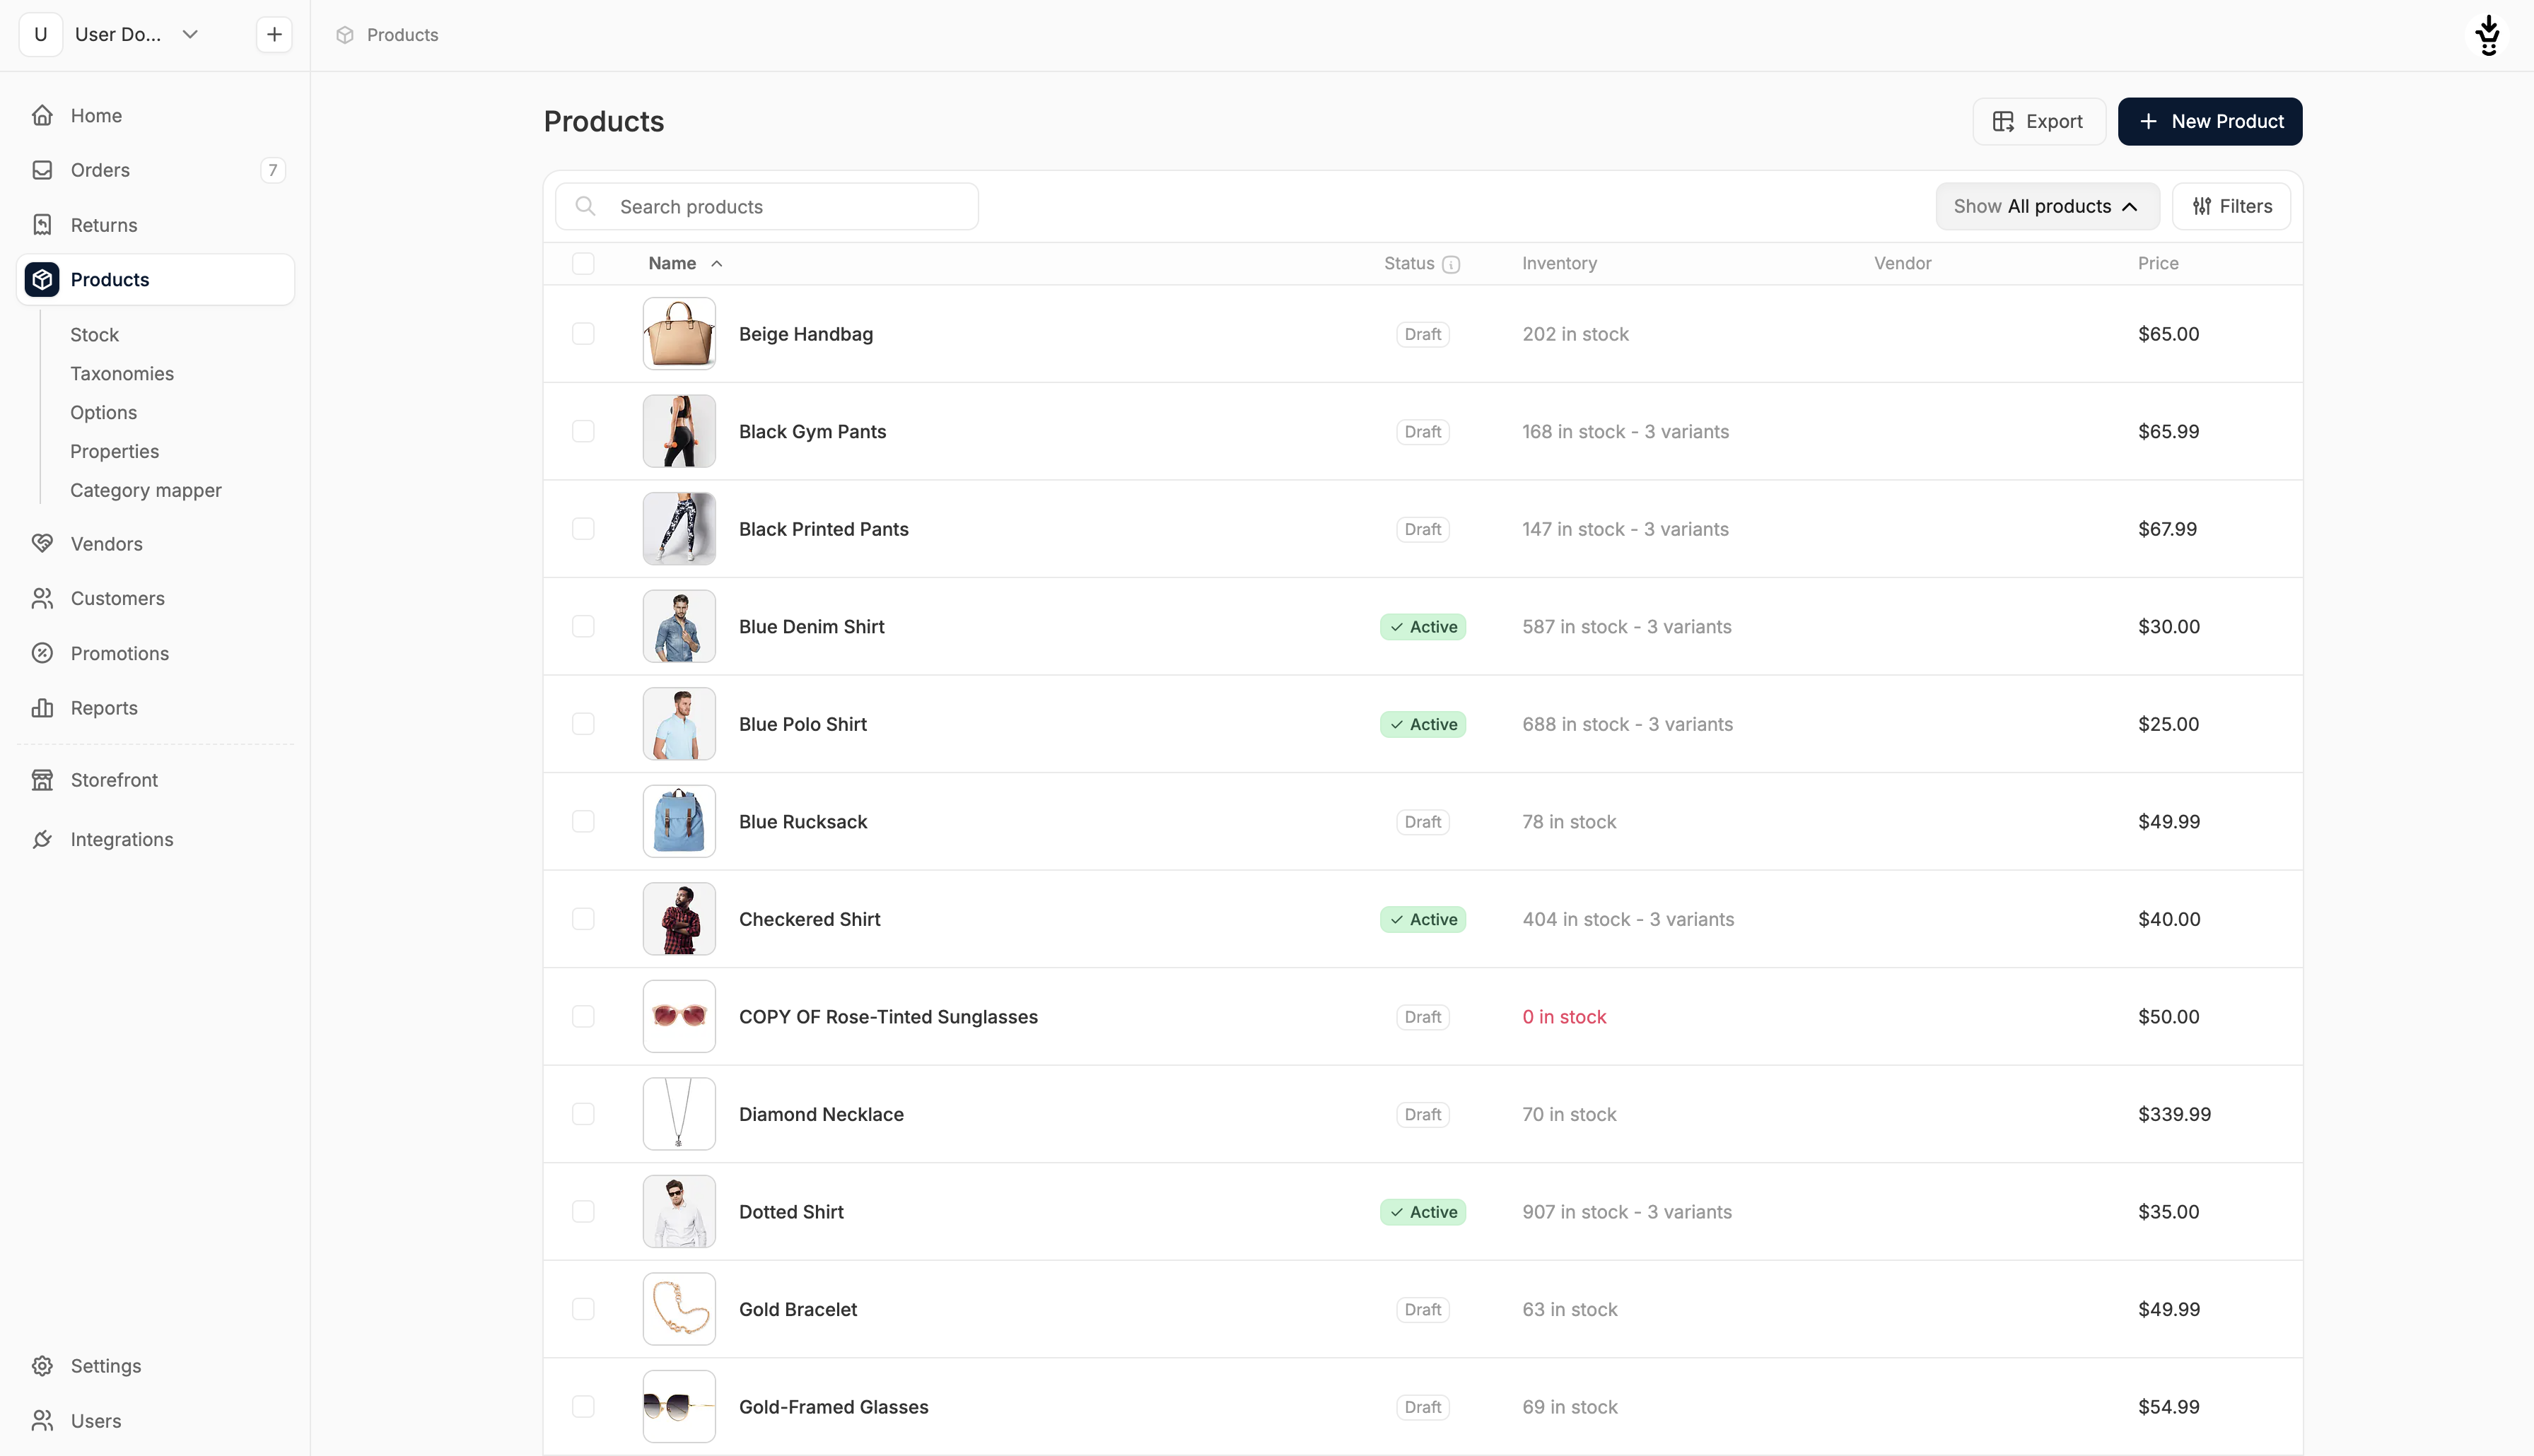2534x1456 pixels.
Task: Click the Status column info icon
Action: tap(1451, 264)
